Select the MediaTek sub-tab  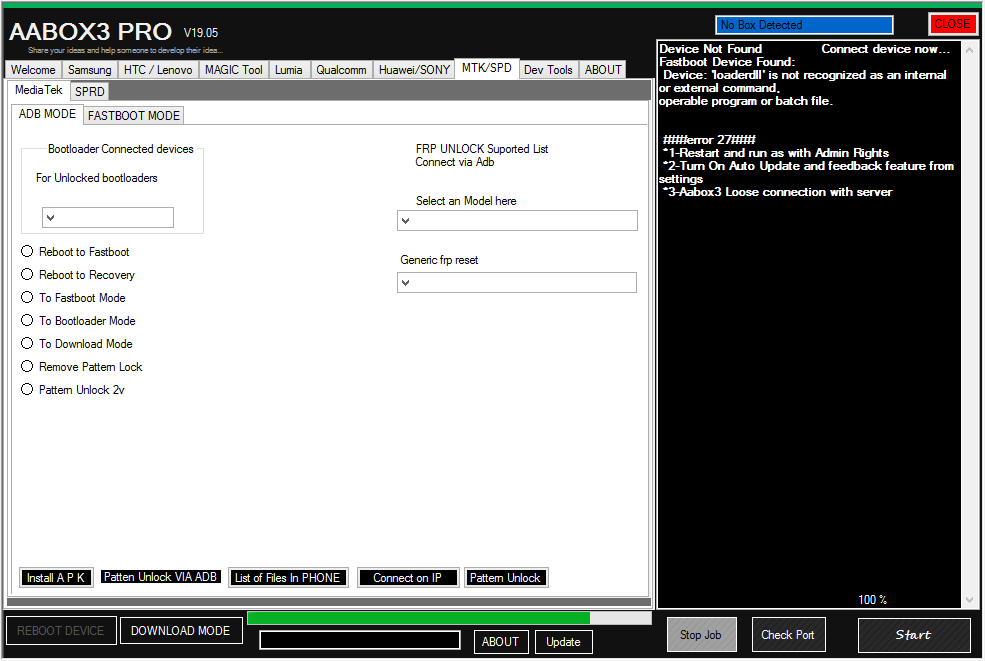coord(39,90)
